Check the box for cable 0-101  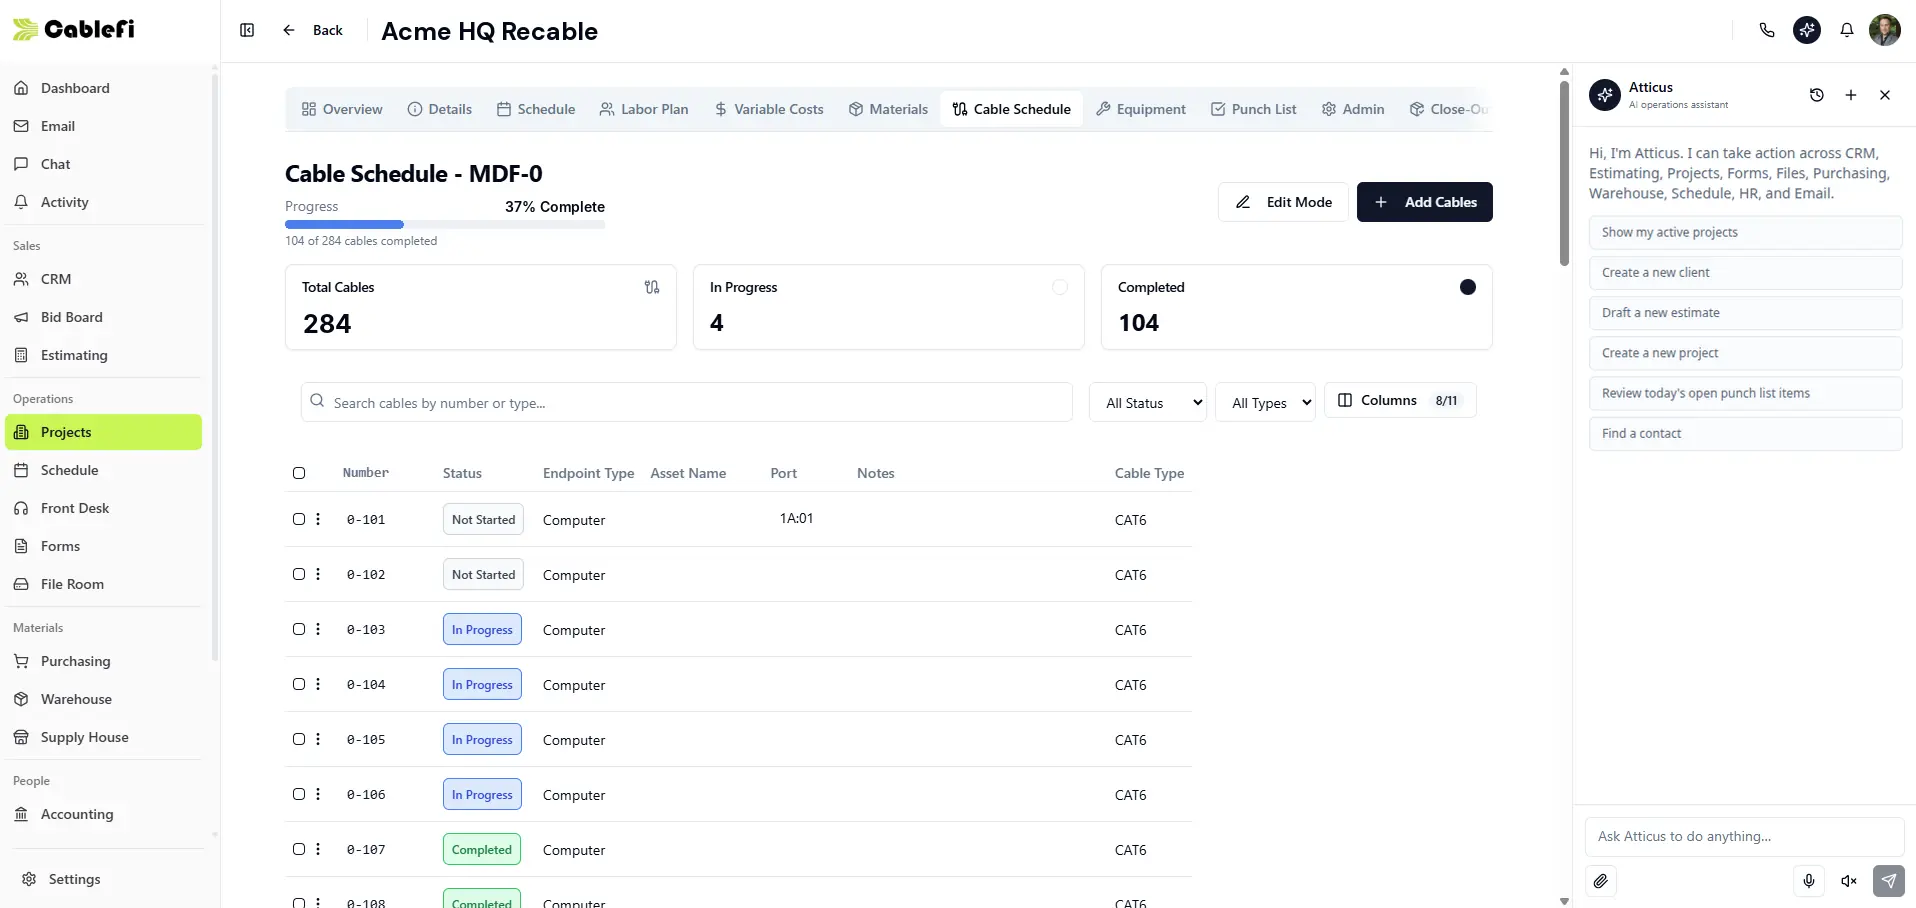click(x=299, y=519)
